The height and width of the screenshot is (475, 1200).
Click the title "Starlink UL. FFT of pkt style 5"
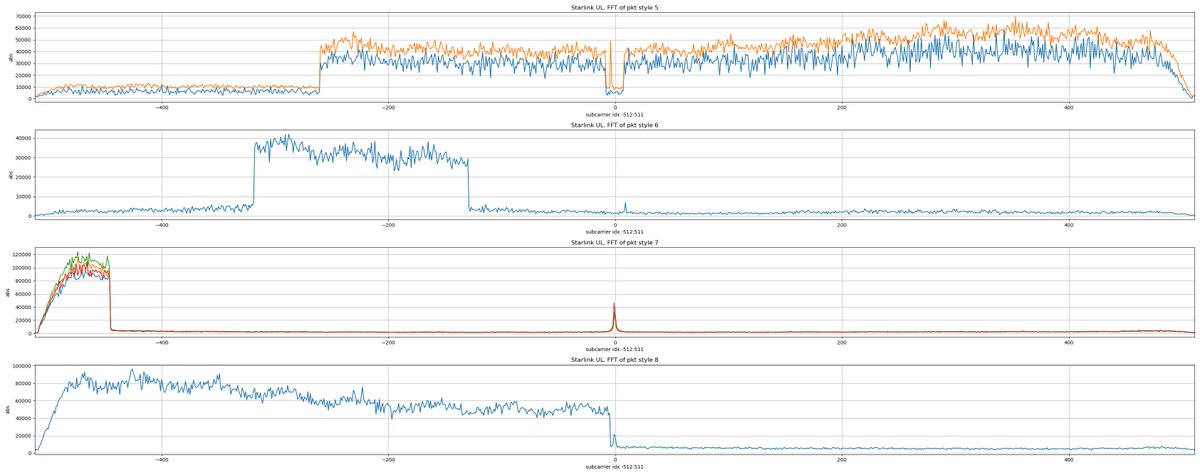coord(614,8)
